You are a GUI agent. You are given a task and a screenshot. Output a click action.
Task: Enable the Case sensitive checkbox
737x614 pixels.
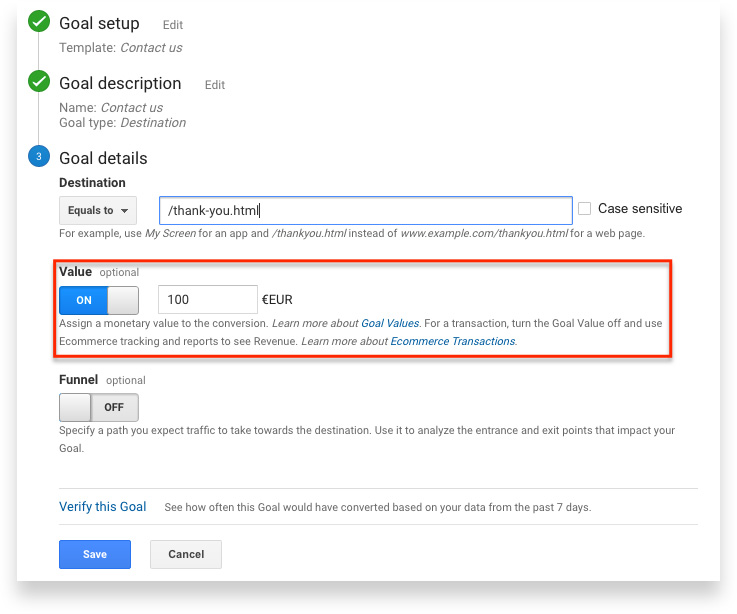pyautogui.click(x=584, y=208)
